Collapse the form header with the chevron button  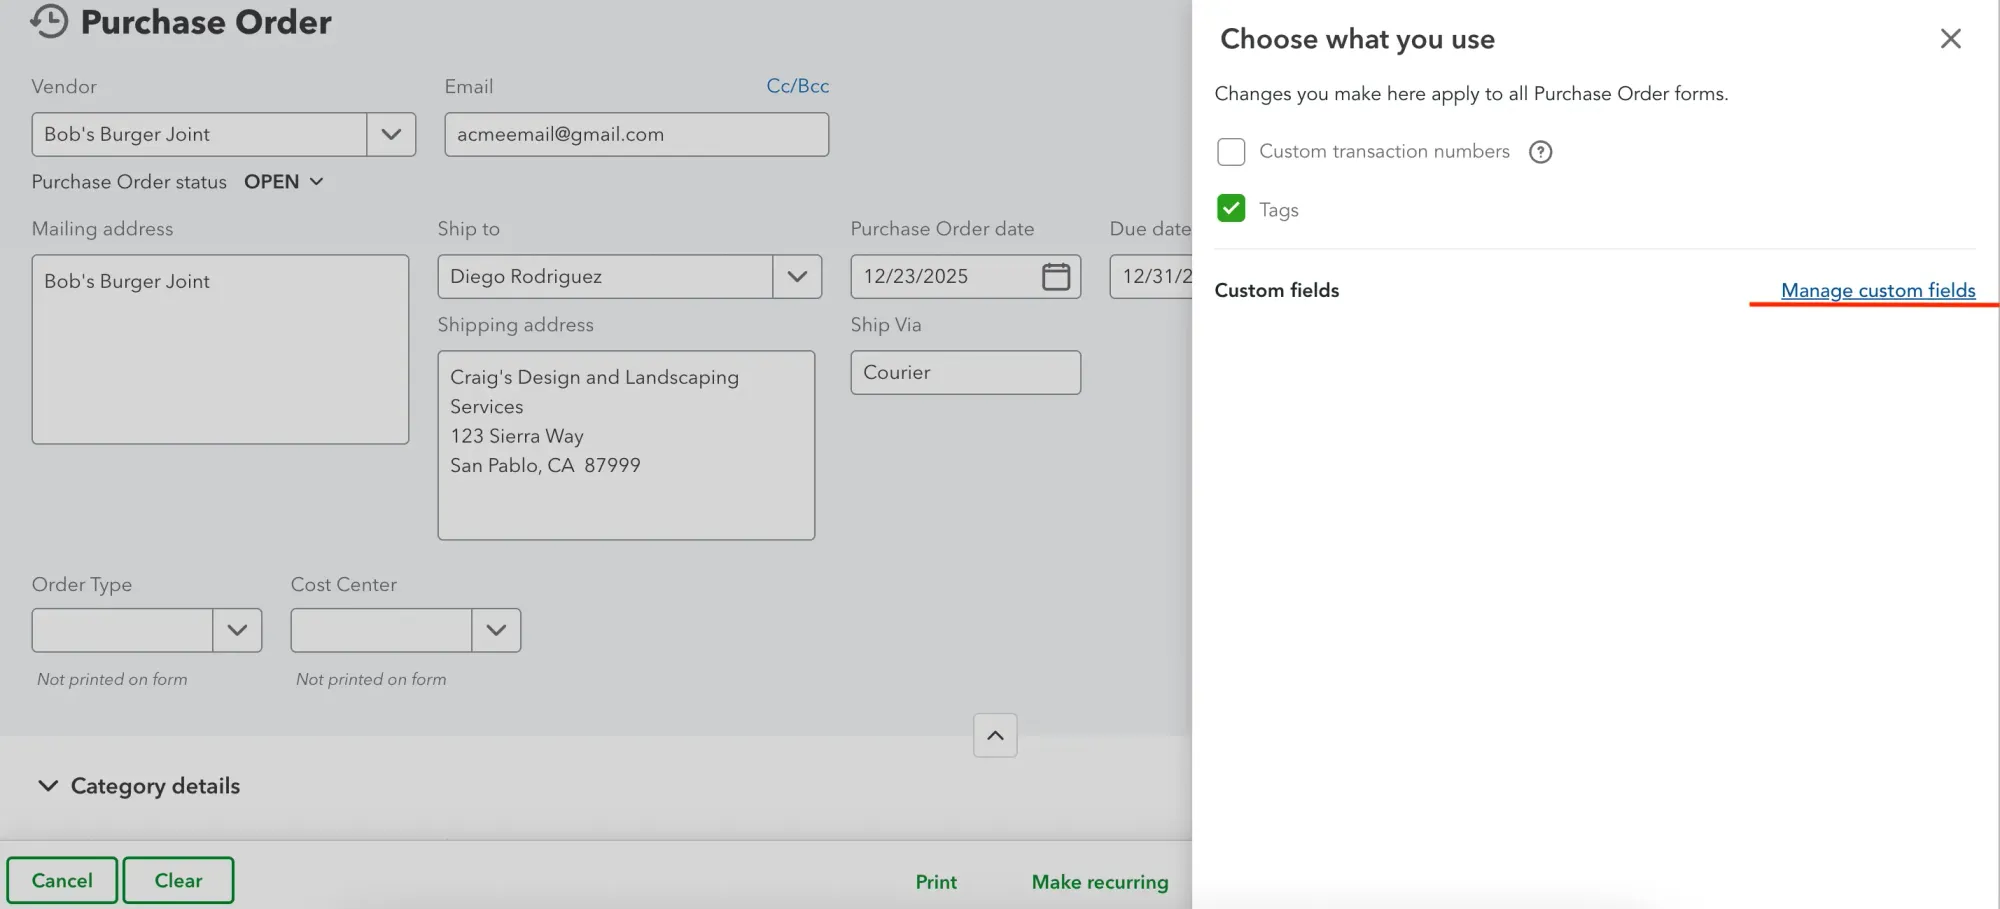coord(994,735)
